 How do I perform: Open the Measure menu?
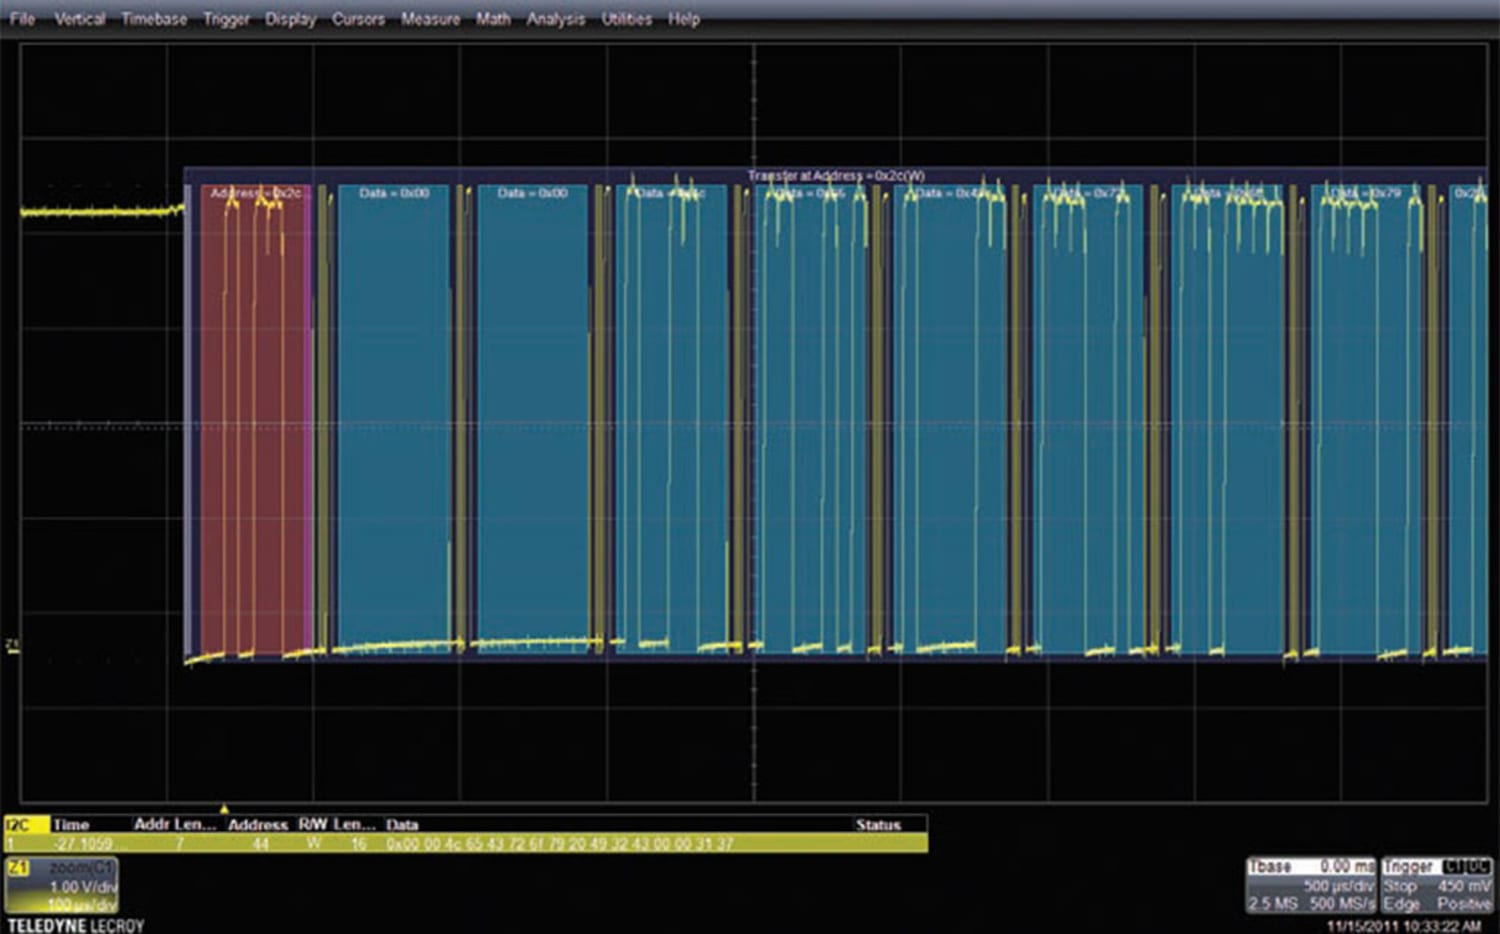[x=430, y=18]
